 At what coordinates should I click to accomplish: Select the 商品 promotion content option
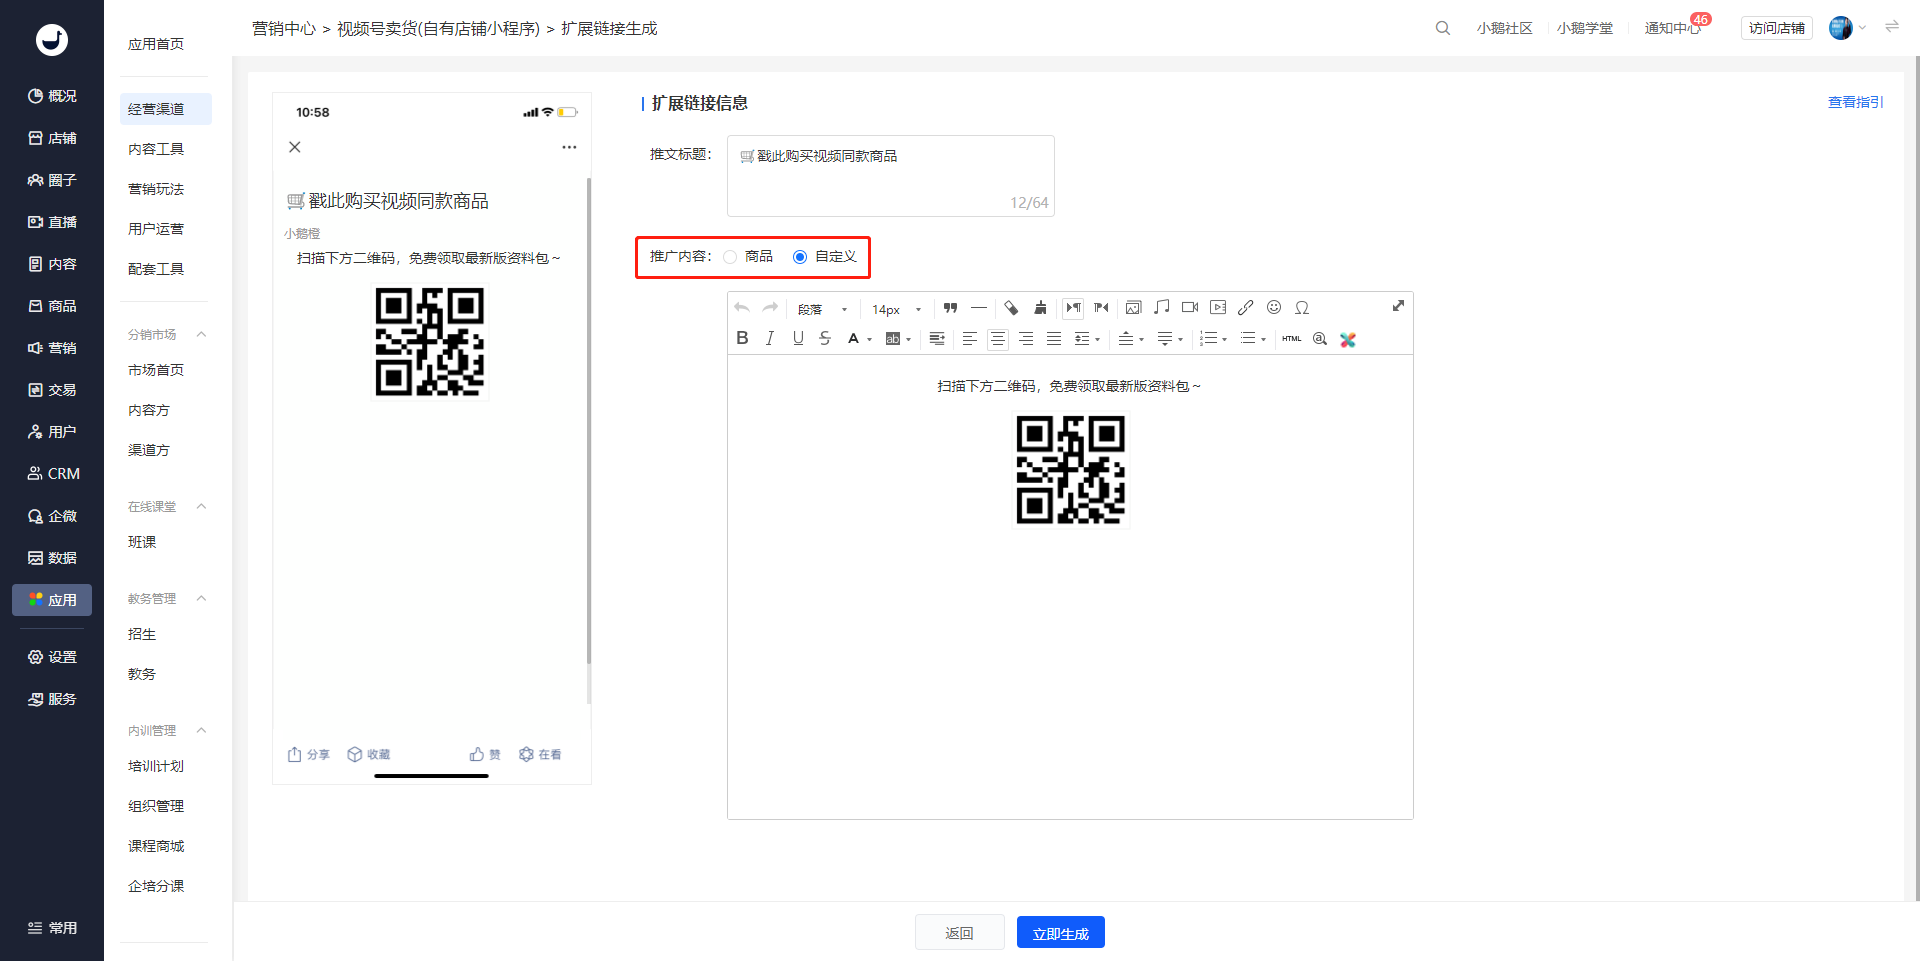pos(748,257)
